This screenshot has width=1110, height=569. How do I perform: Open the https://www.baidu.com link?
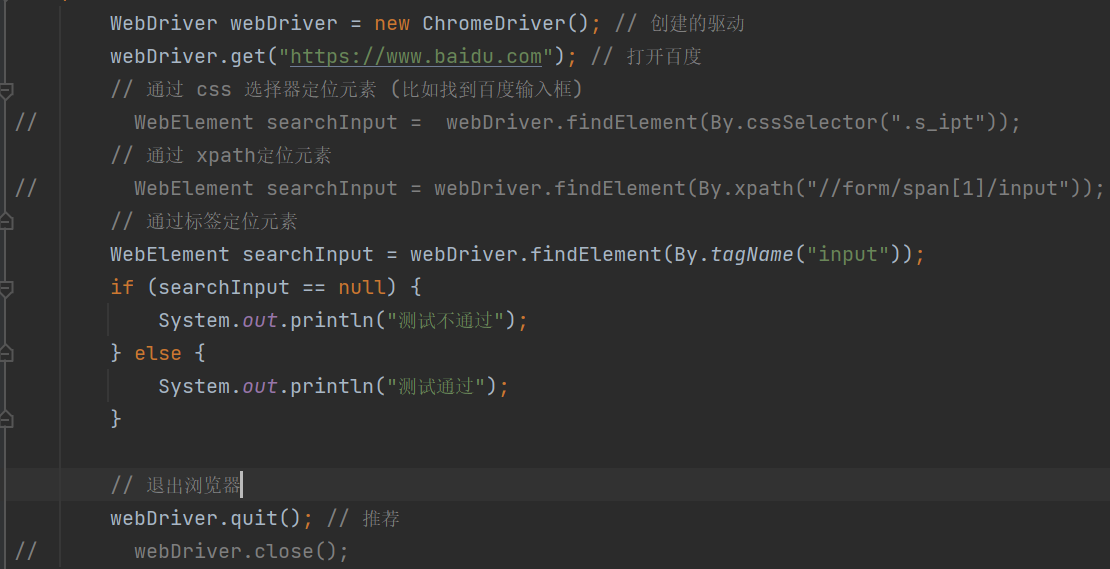tap(416, 56)
